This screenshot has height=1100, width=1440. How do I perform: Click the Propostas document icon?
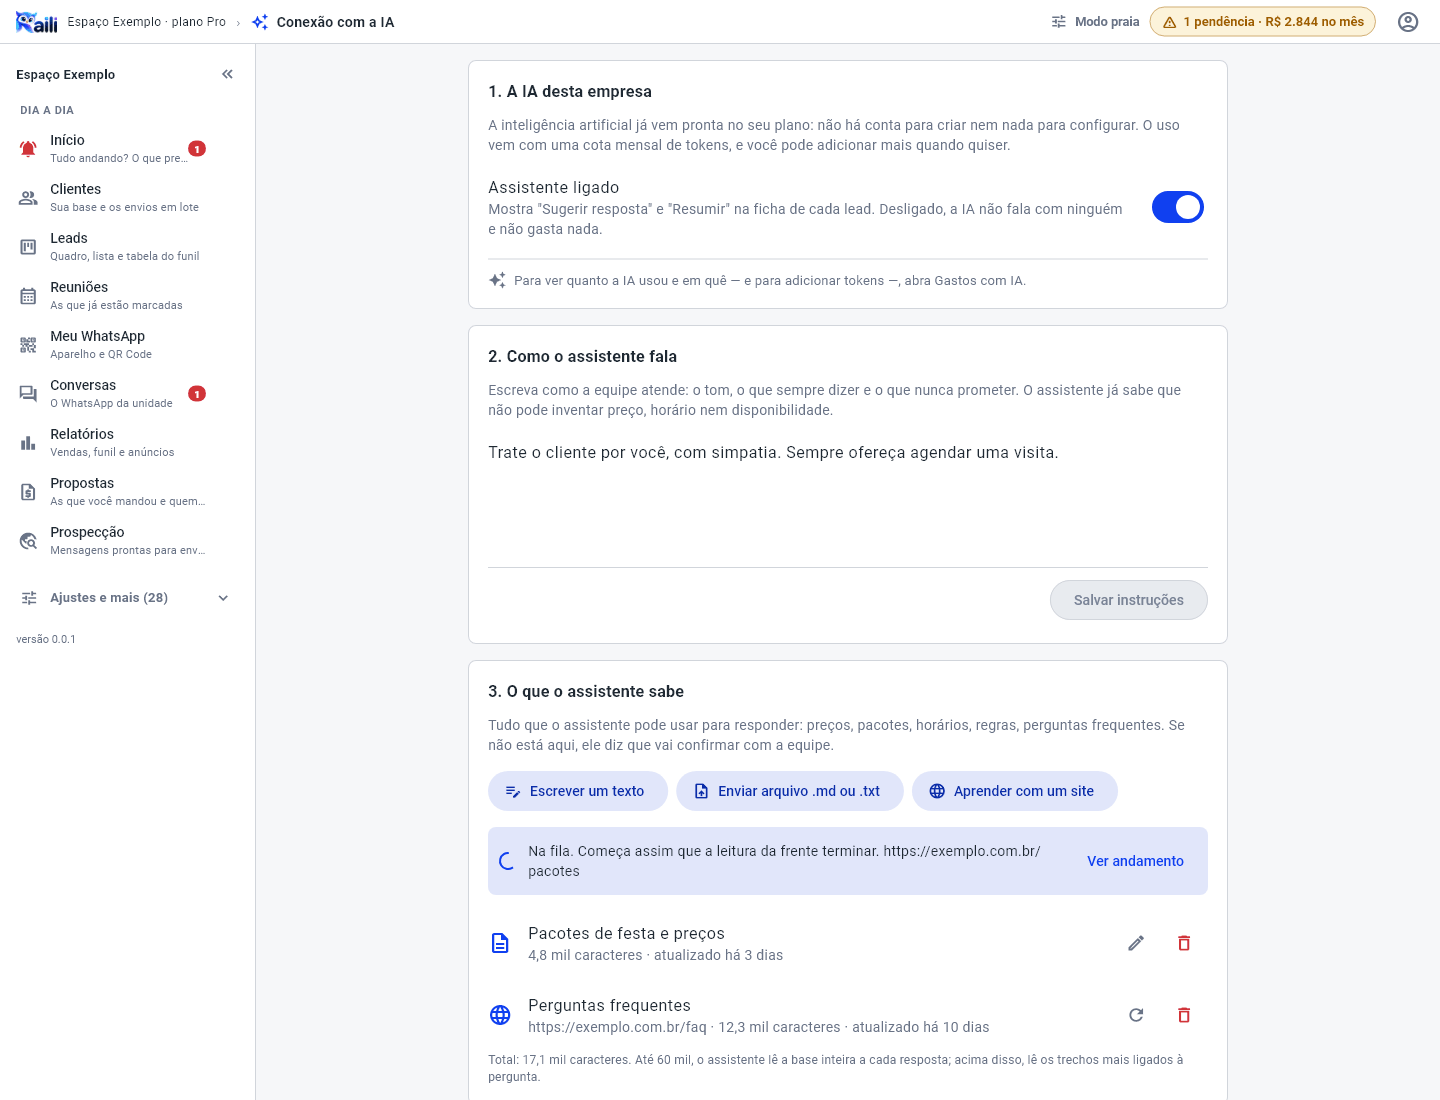click(28, 492)
